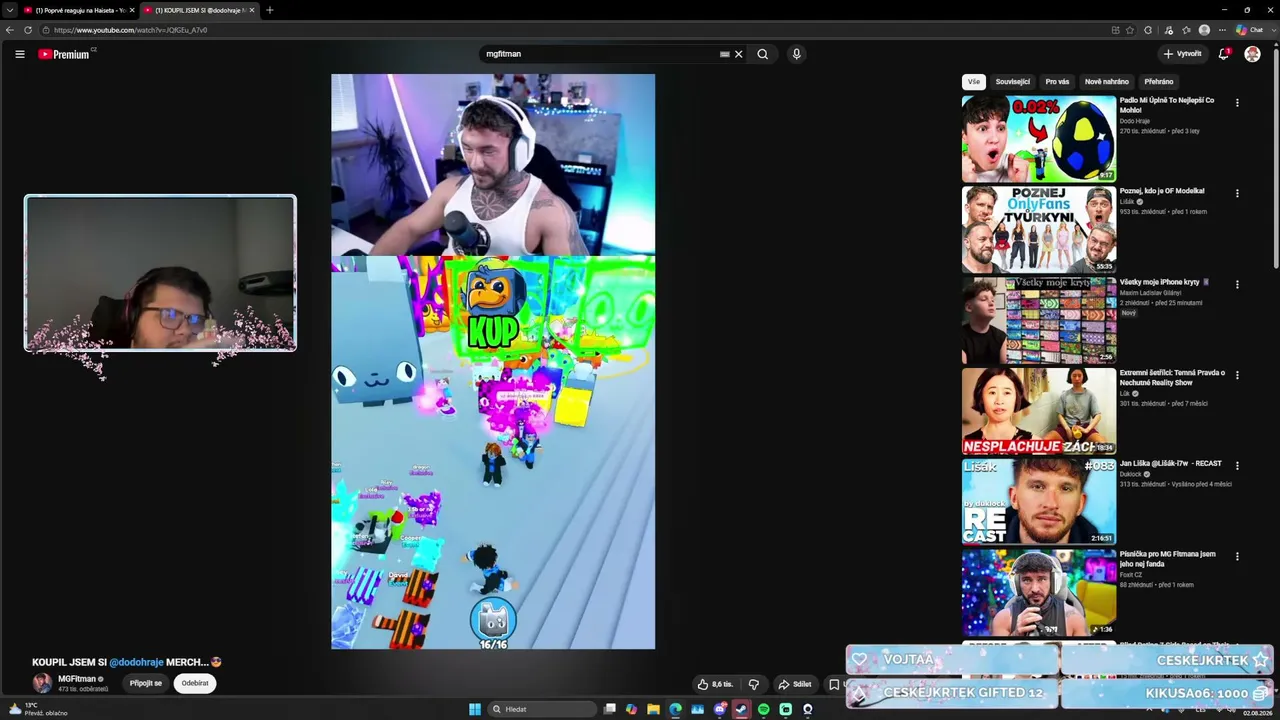Open the Copilot Chat button
Screen dimensions: 1280x720
tap(1250, 30)
